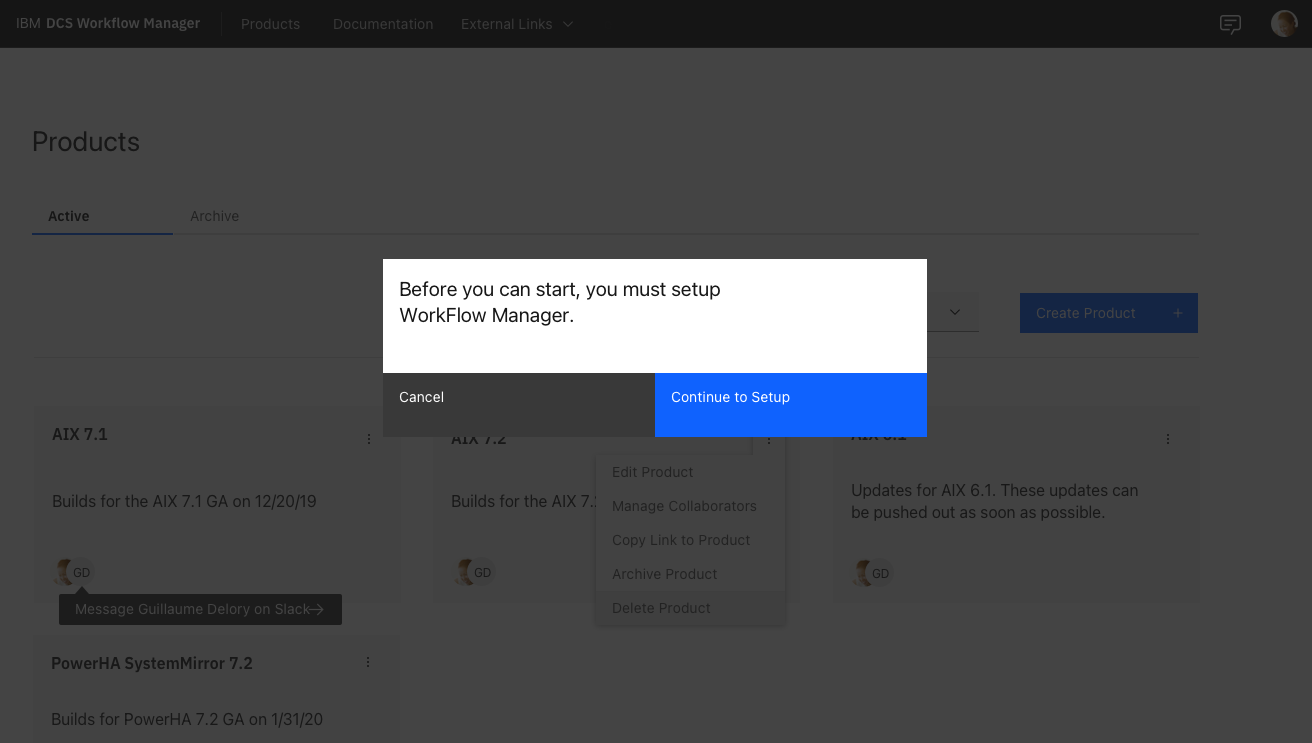
Task: Click Message Guillaume Delory on Slack tooltip
Action: click(x=200, y=609)
